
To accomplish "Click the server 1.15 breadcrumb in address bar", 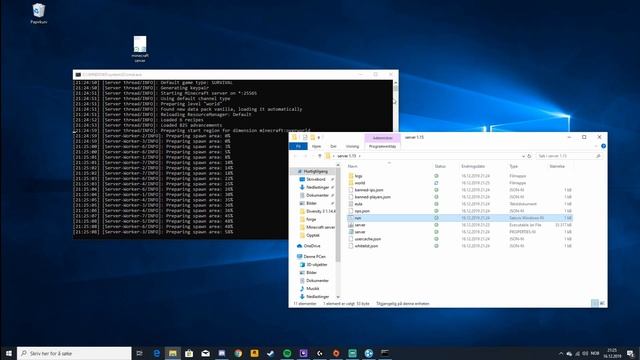I will coord(346,156).
